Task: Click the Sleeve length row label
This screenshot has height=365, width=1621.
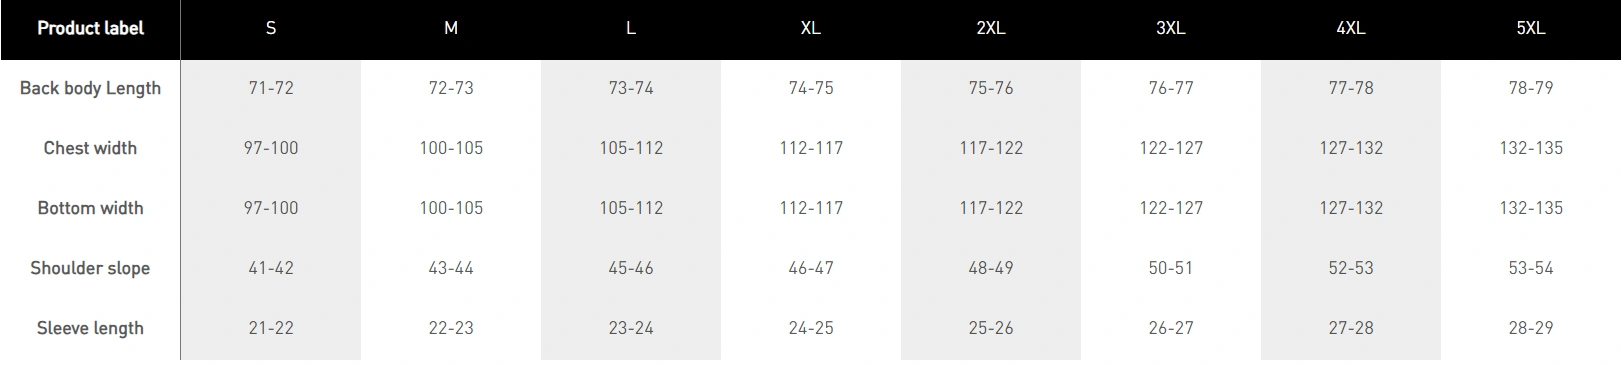Action: coord(90,328)
